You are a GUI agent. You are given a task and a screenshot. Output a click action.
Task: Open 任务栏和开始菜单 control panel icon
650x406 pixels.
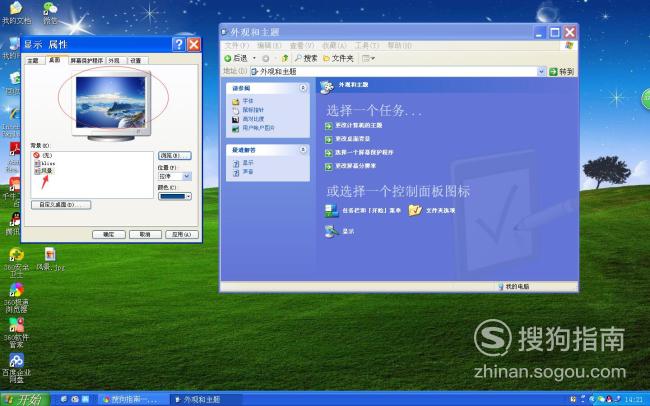click(362, 211)
